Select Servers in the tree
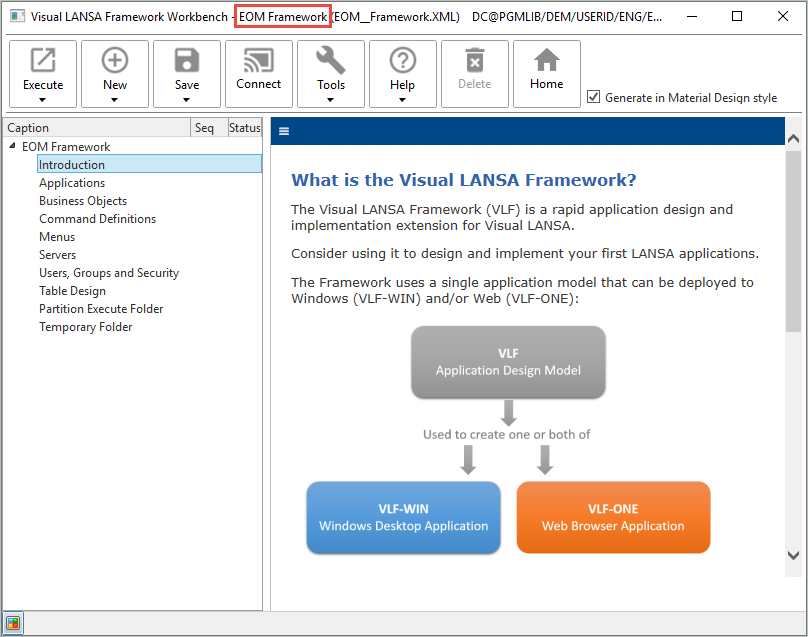 click(58, 255)
